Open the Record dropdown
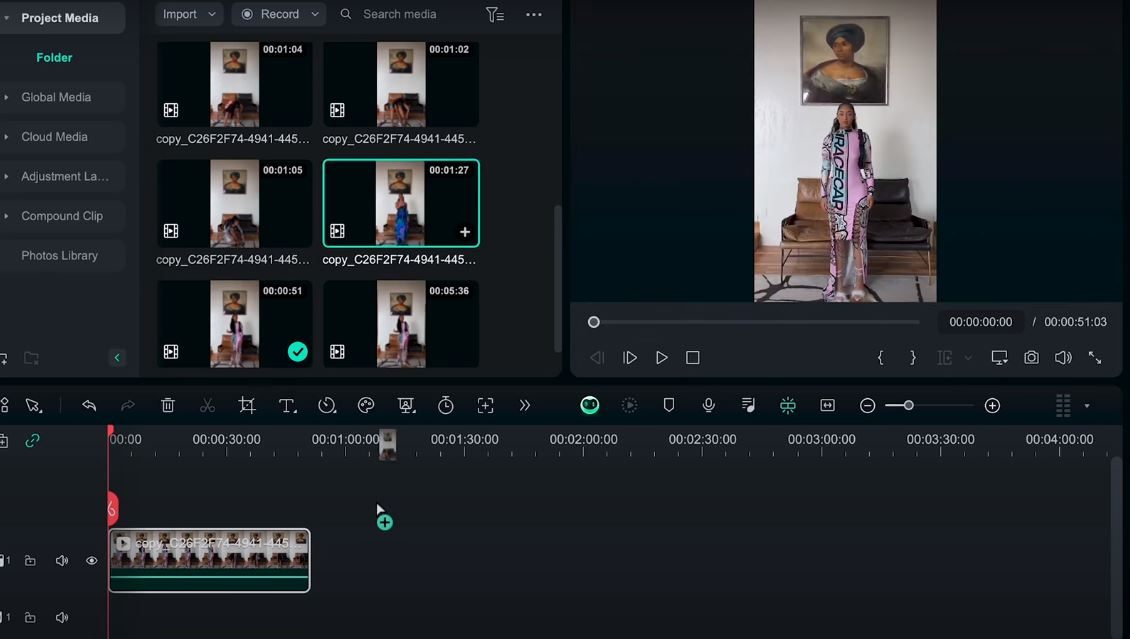This screenshot has width=1130, height=639. coord(279,14)
